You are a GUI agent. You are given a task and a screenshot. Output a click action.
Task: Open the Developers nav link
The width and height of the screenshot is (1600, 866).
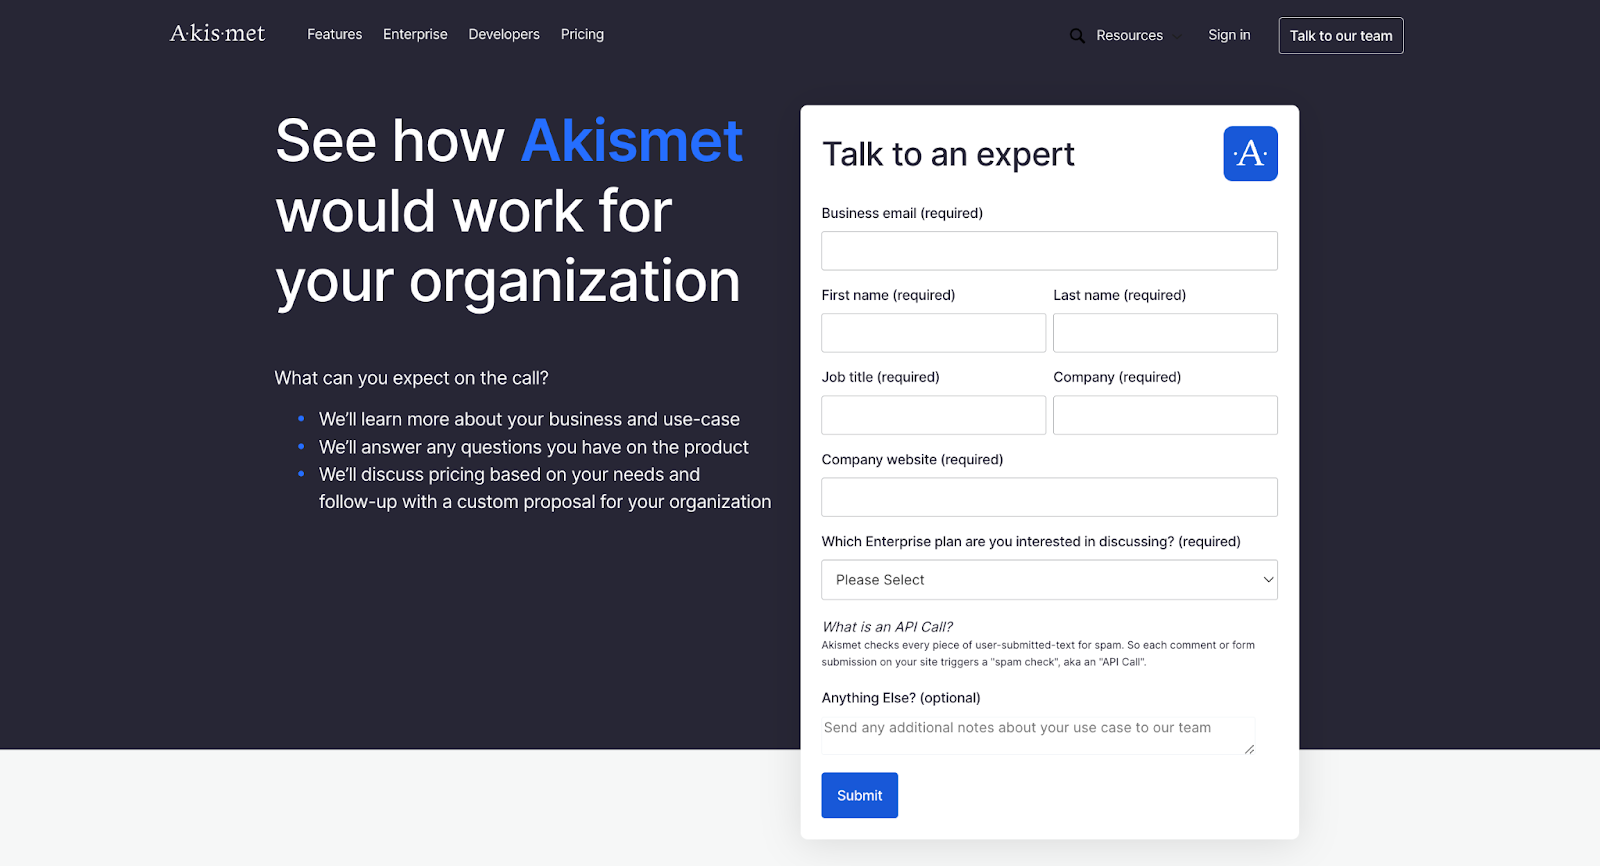coord(504,34)
